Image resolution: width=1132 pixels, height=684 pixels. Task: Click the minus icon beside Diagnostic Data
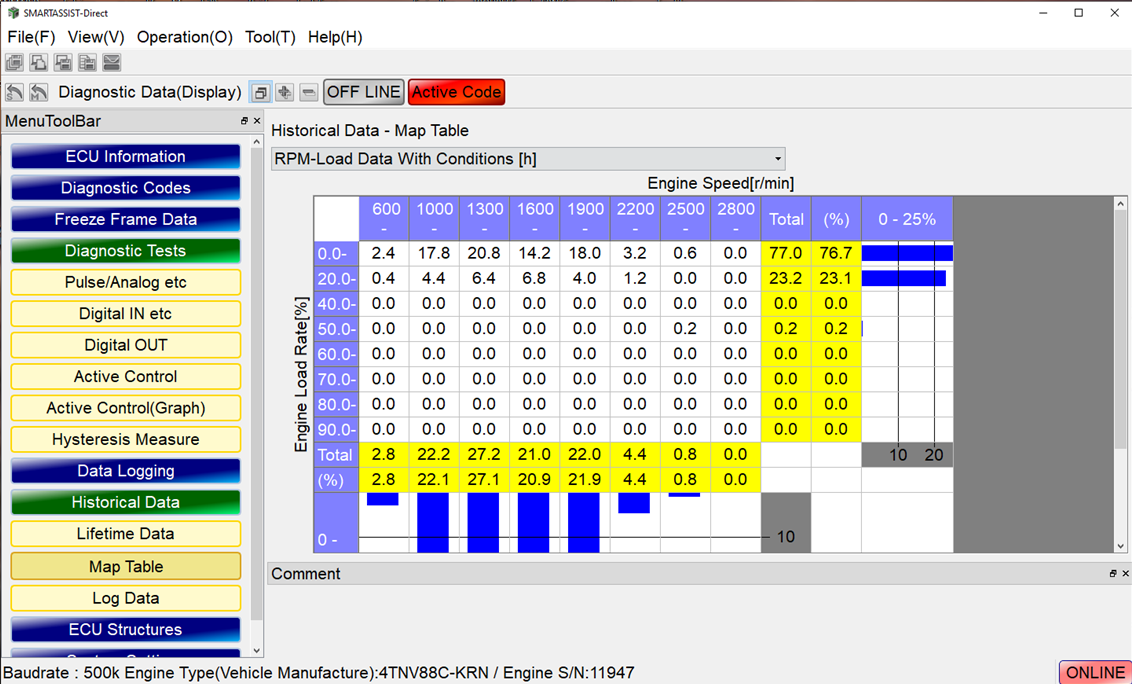[309, 92]
